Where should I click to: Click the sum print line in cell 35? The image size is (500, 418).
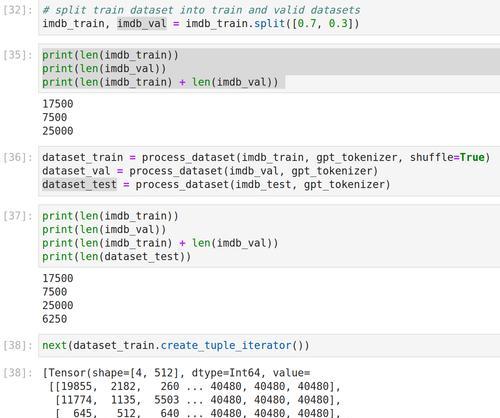coord(160,82)
